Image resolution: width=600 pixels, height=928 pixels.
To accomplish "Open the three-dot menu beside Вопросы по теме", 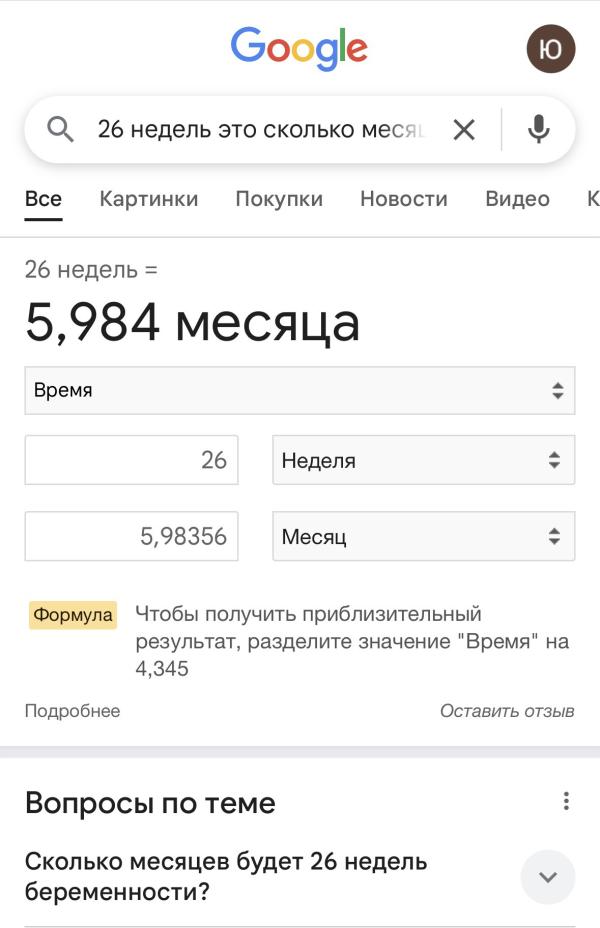I will click(x=566, y=801).
